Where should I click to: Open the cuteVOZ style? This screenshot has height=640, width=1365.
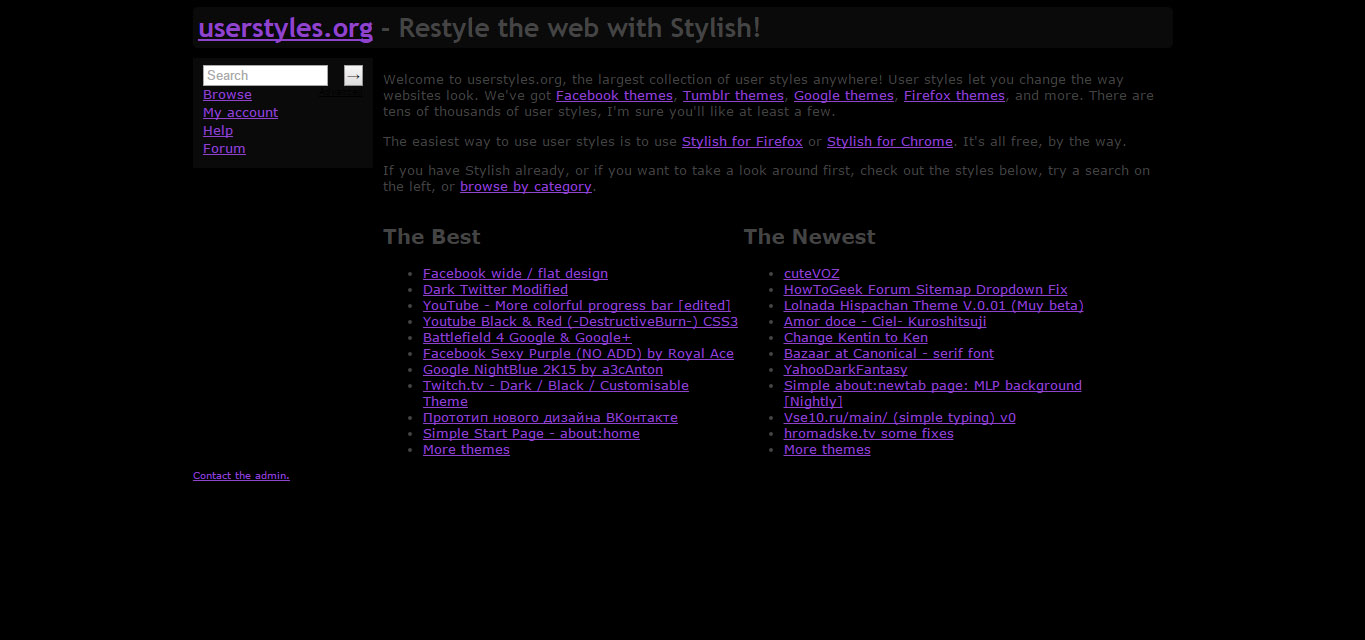pyautogui.click(x=812, y=274)
